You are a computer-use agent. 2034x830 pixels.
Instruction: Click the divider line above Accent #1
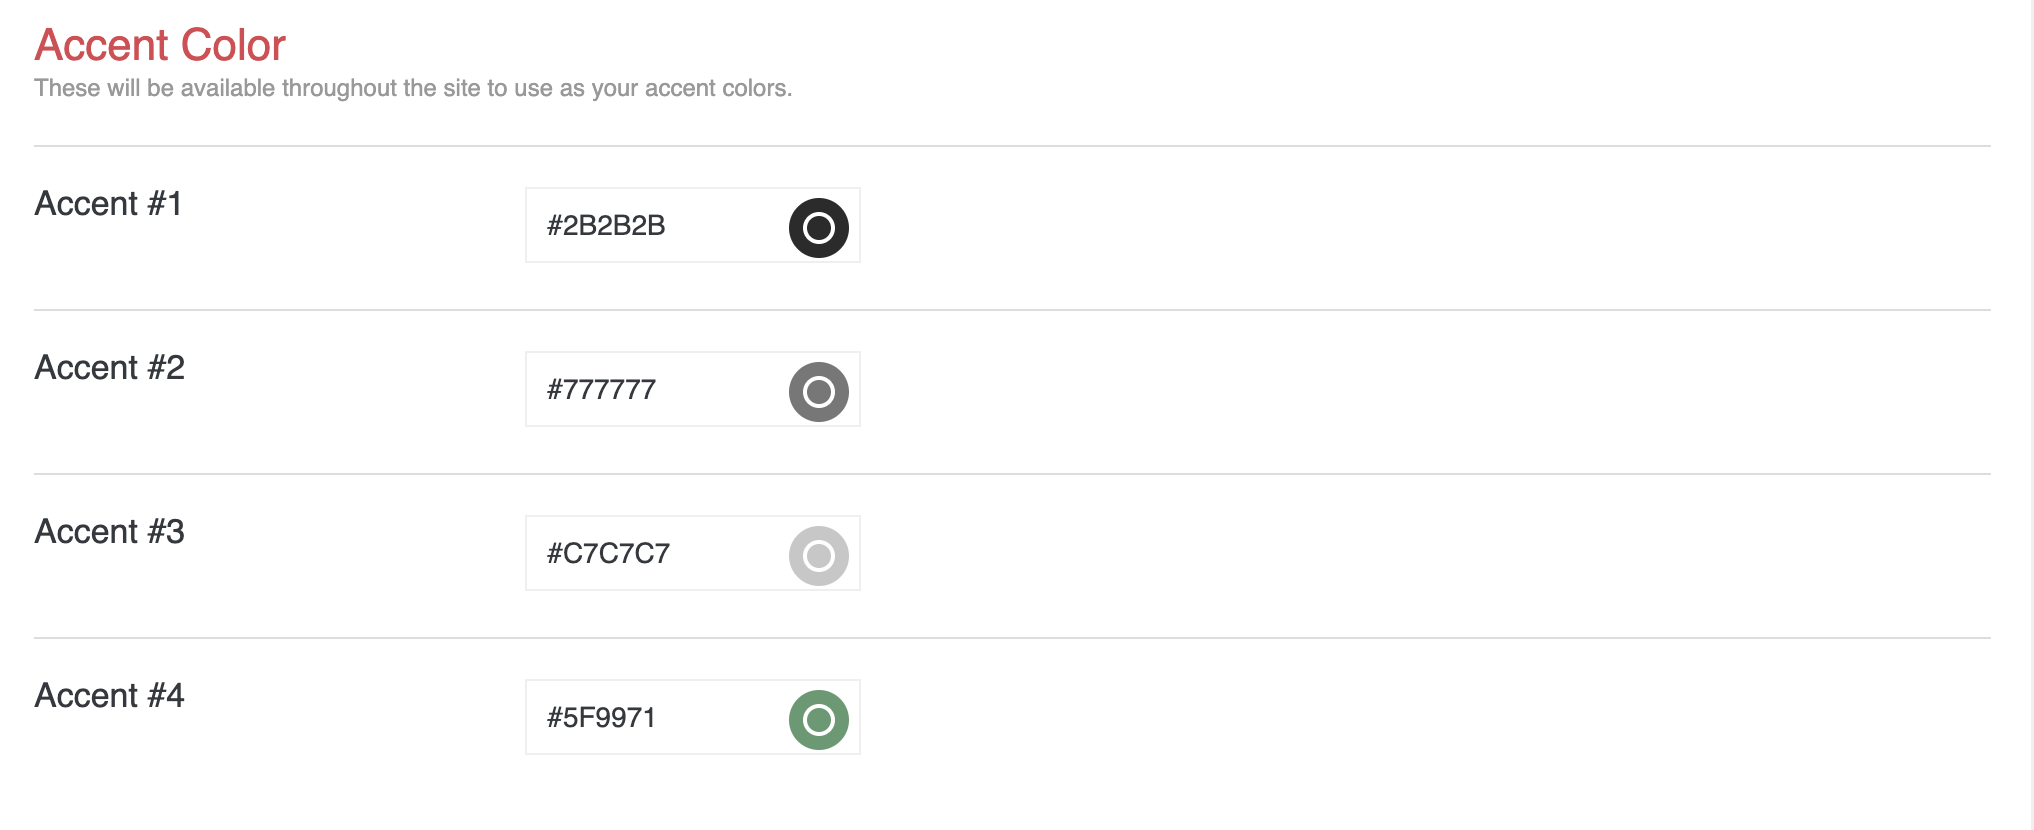(x=1012, y=146)
